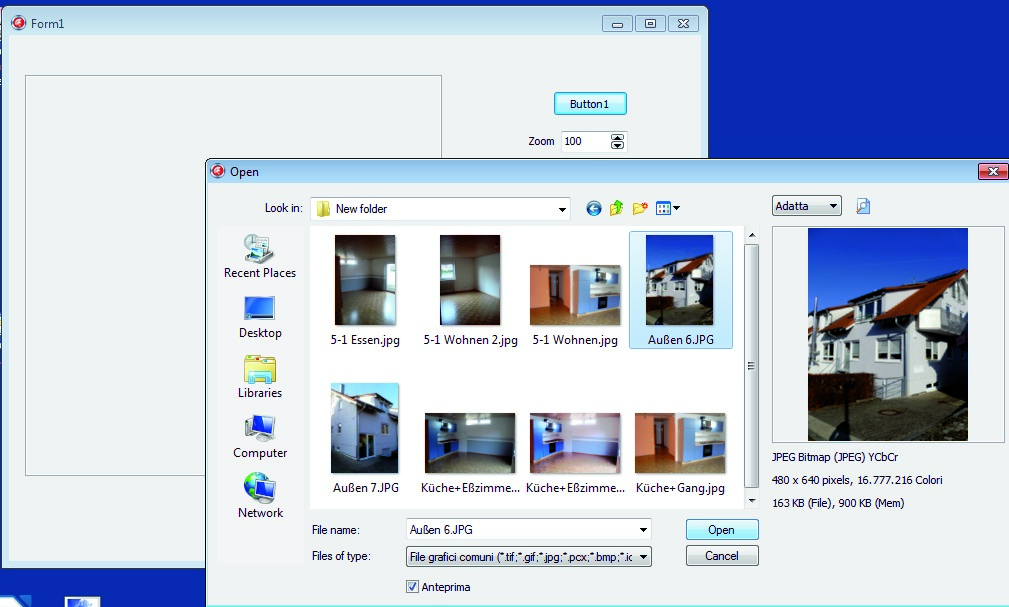The height and width of the screenshot is (607, 1009).
Task: Click the Zoom value field in Form1
Action: tap(585, 142)
